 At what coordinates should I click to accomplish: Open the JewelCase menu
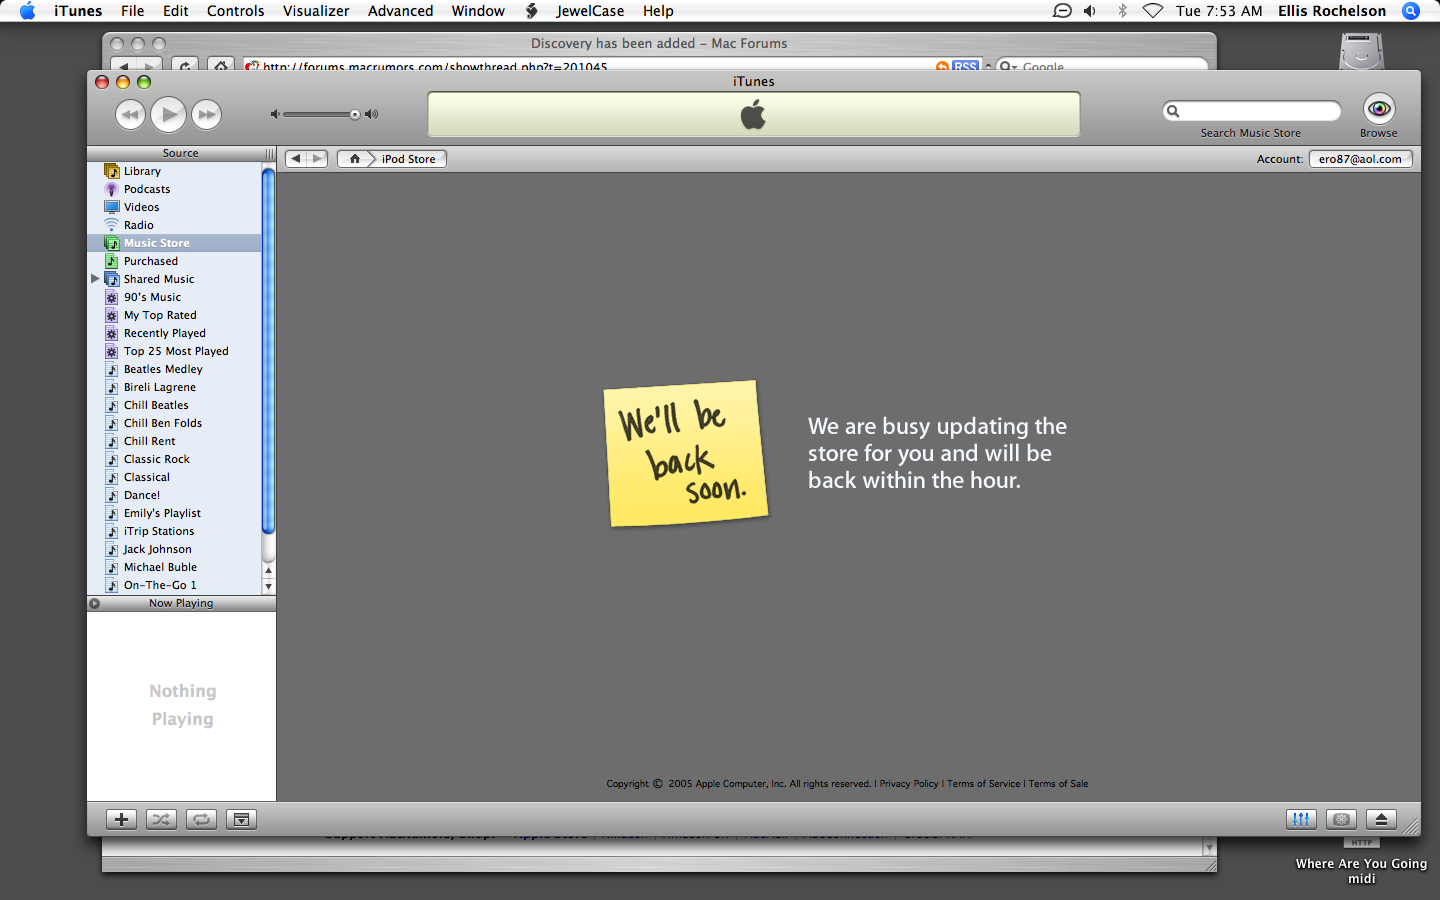click(590, 11)
